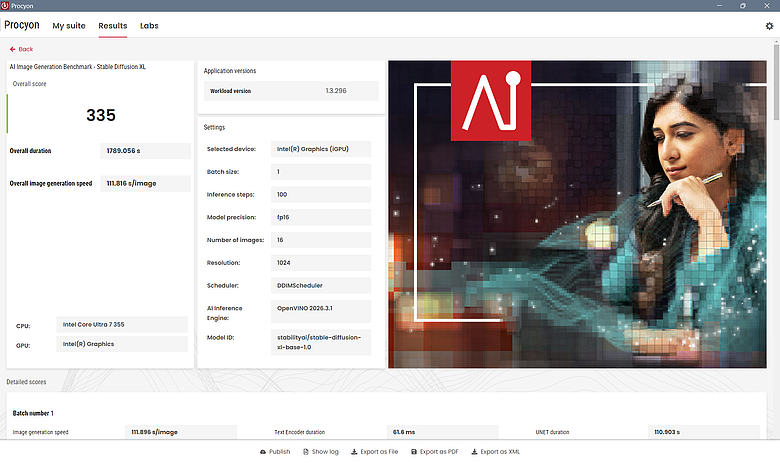
Task: Select the Results tab
Action: coord(112,26)
